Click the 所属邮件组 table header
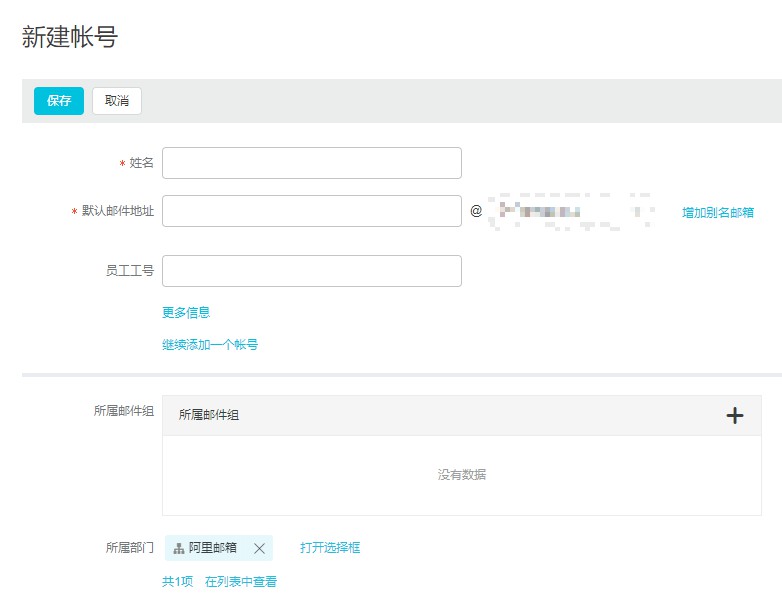 pyautogui.click(x=209, y=416)
